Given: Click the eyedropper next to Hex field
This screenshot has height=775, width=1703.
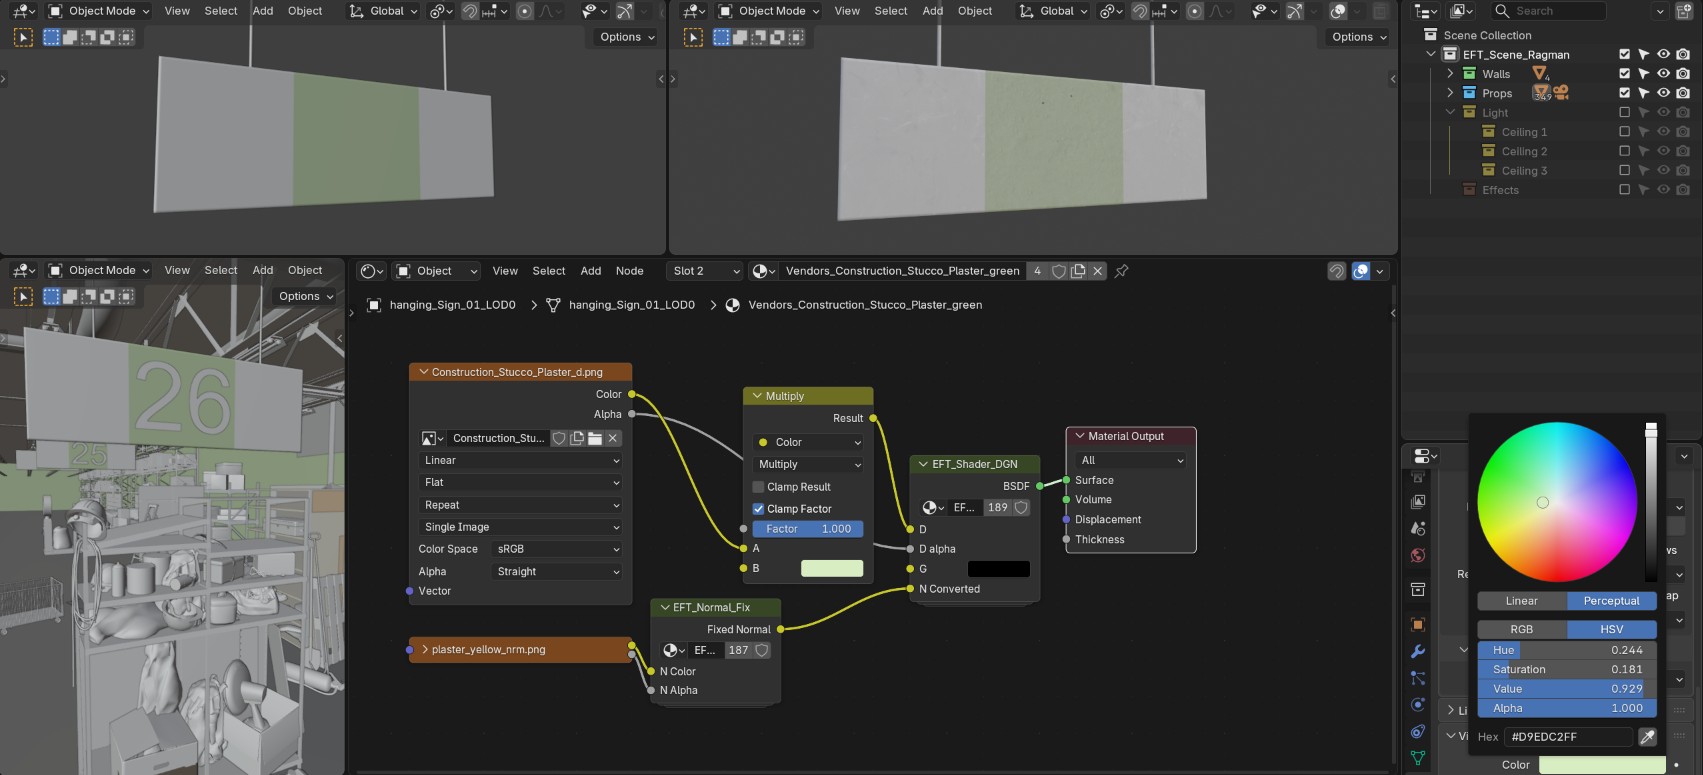Looking at the screenshot, I should pyautogui.click(x=1647, y=737).
